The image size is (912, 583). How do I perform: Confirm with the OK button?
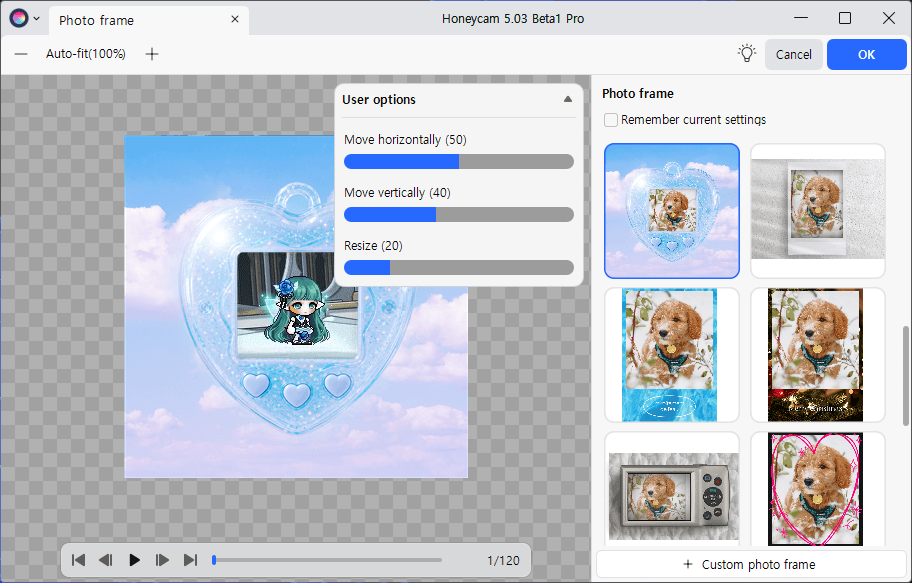pyautogui.click(x=866, y=55)
